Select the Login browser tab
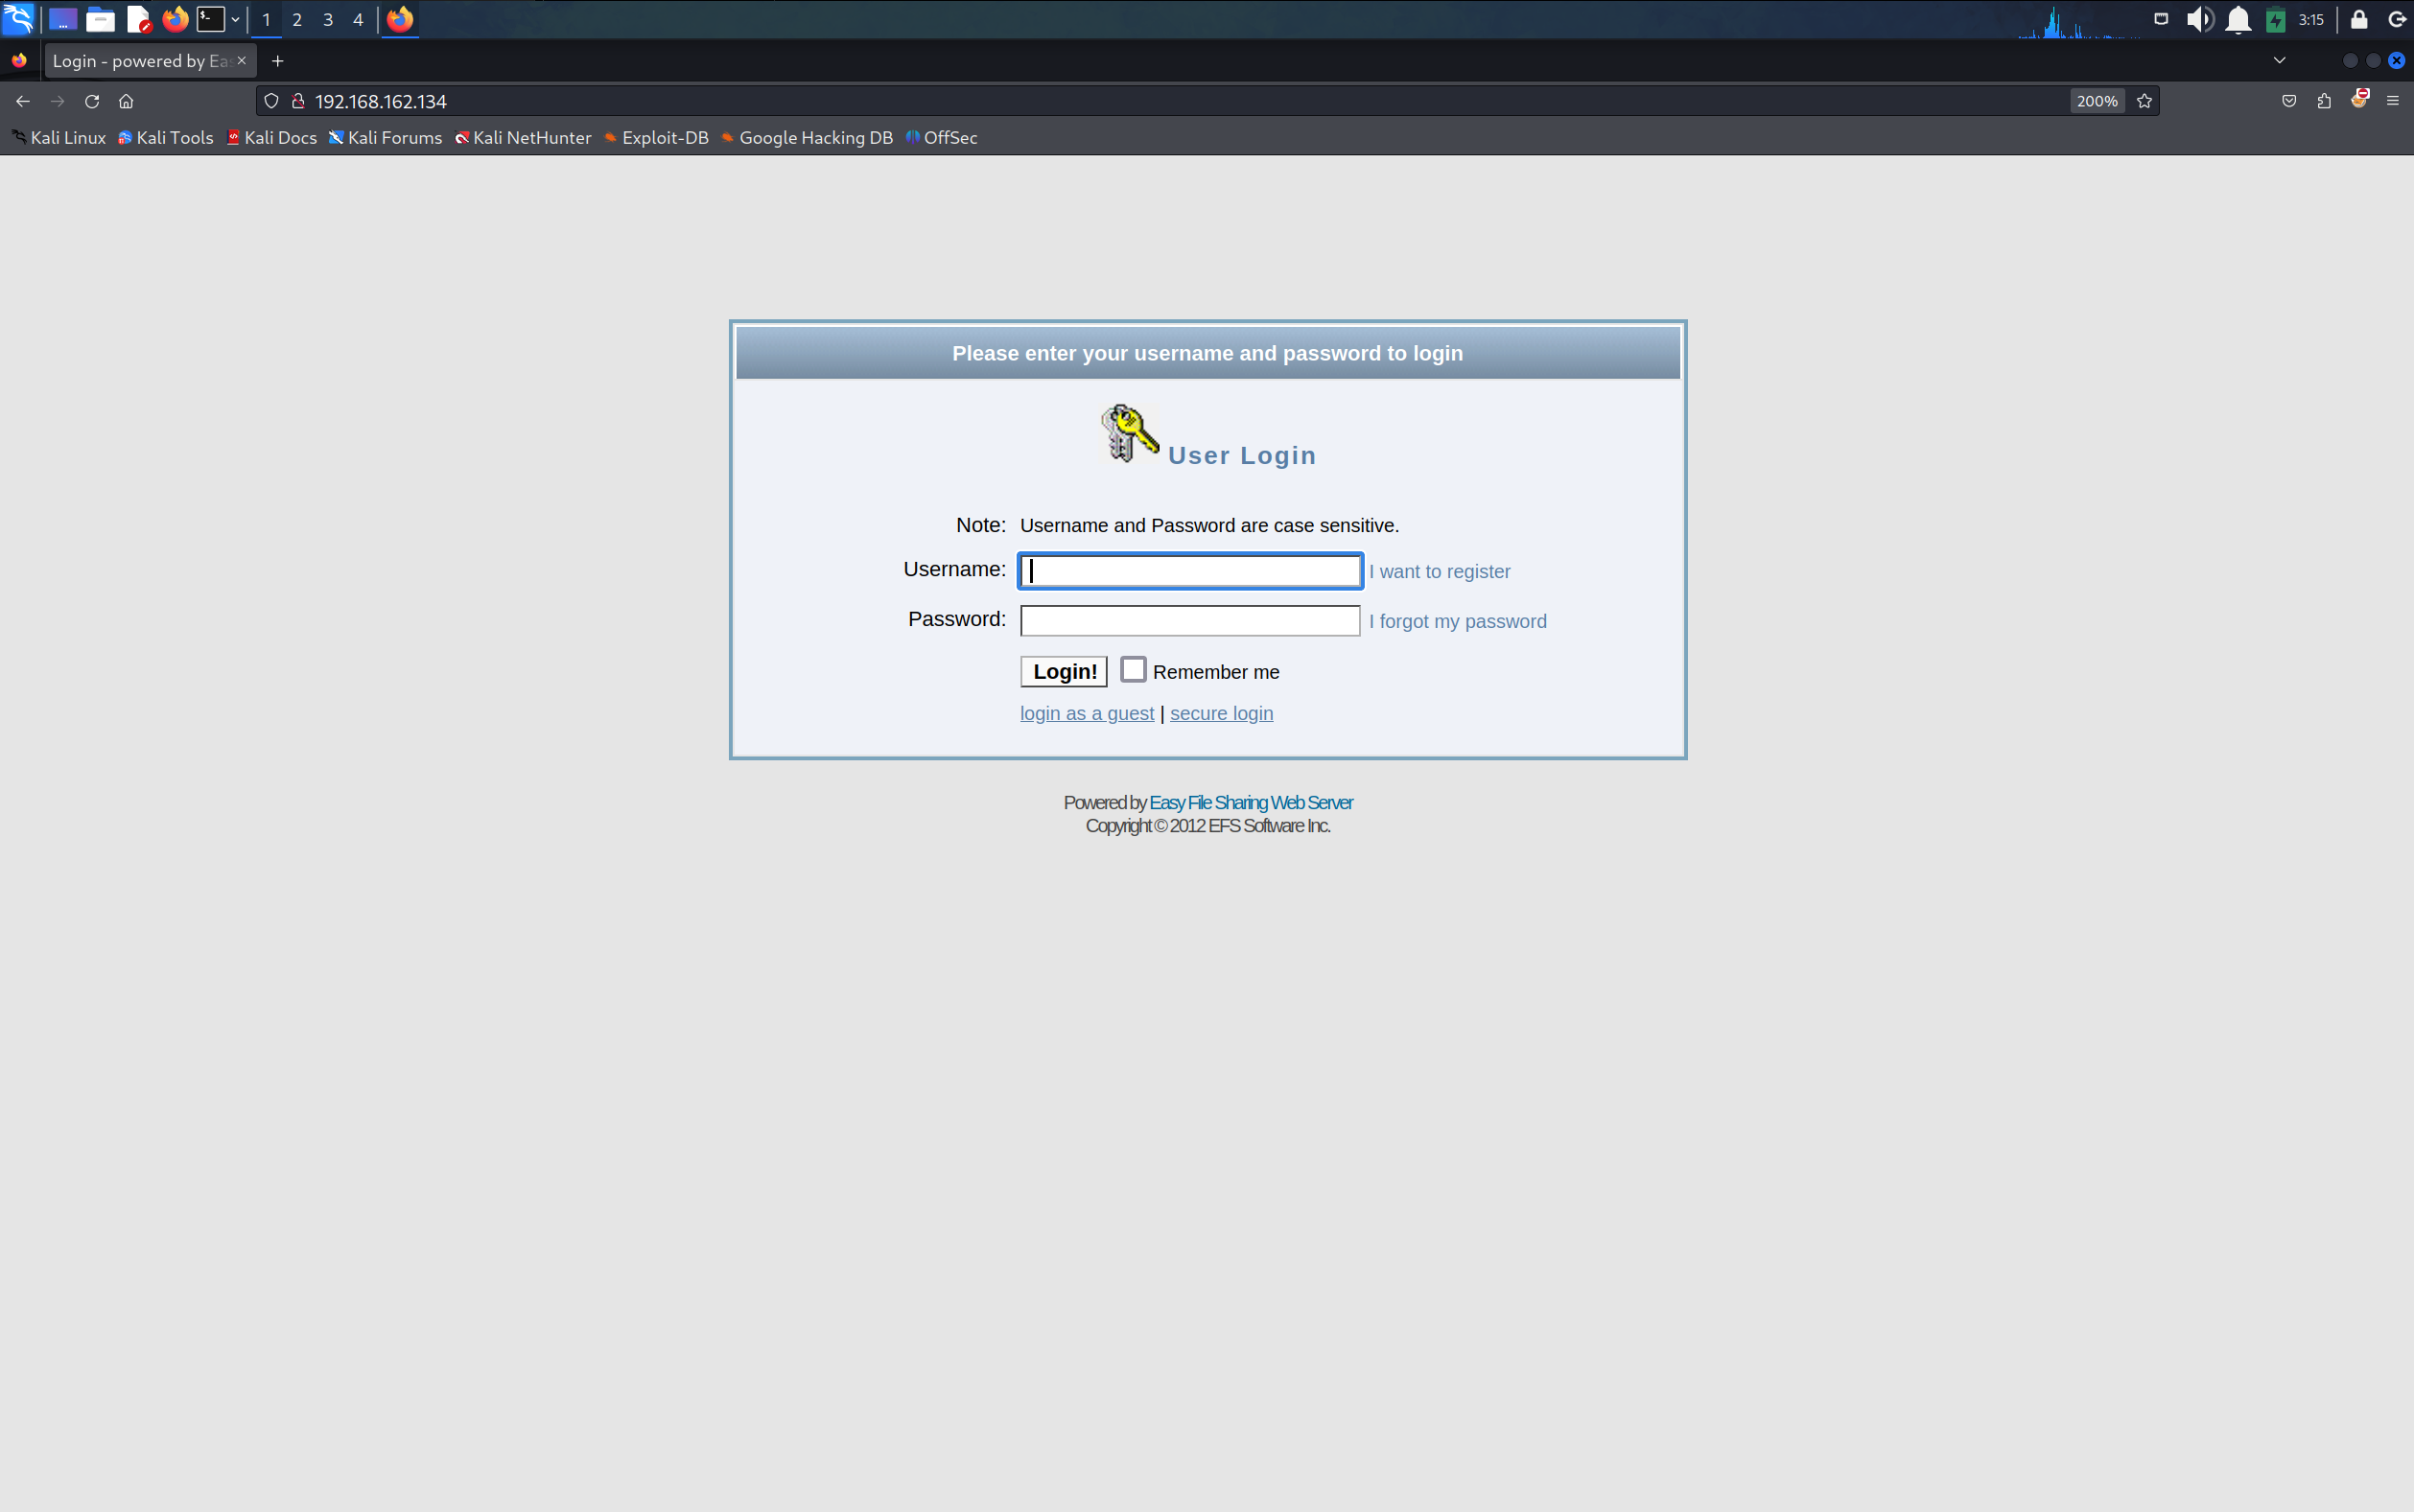The height and width of the screenshot is (1512, 2414). pos(140,61)
